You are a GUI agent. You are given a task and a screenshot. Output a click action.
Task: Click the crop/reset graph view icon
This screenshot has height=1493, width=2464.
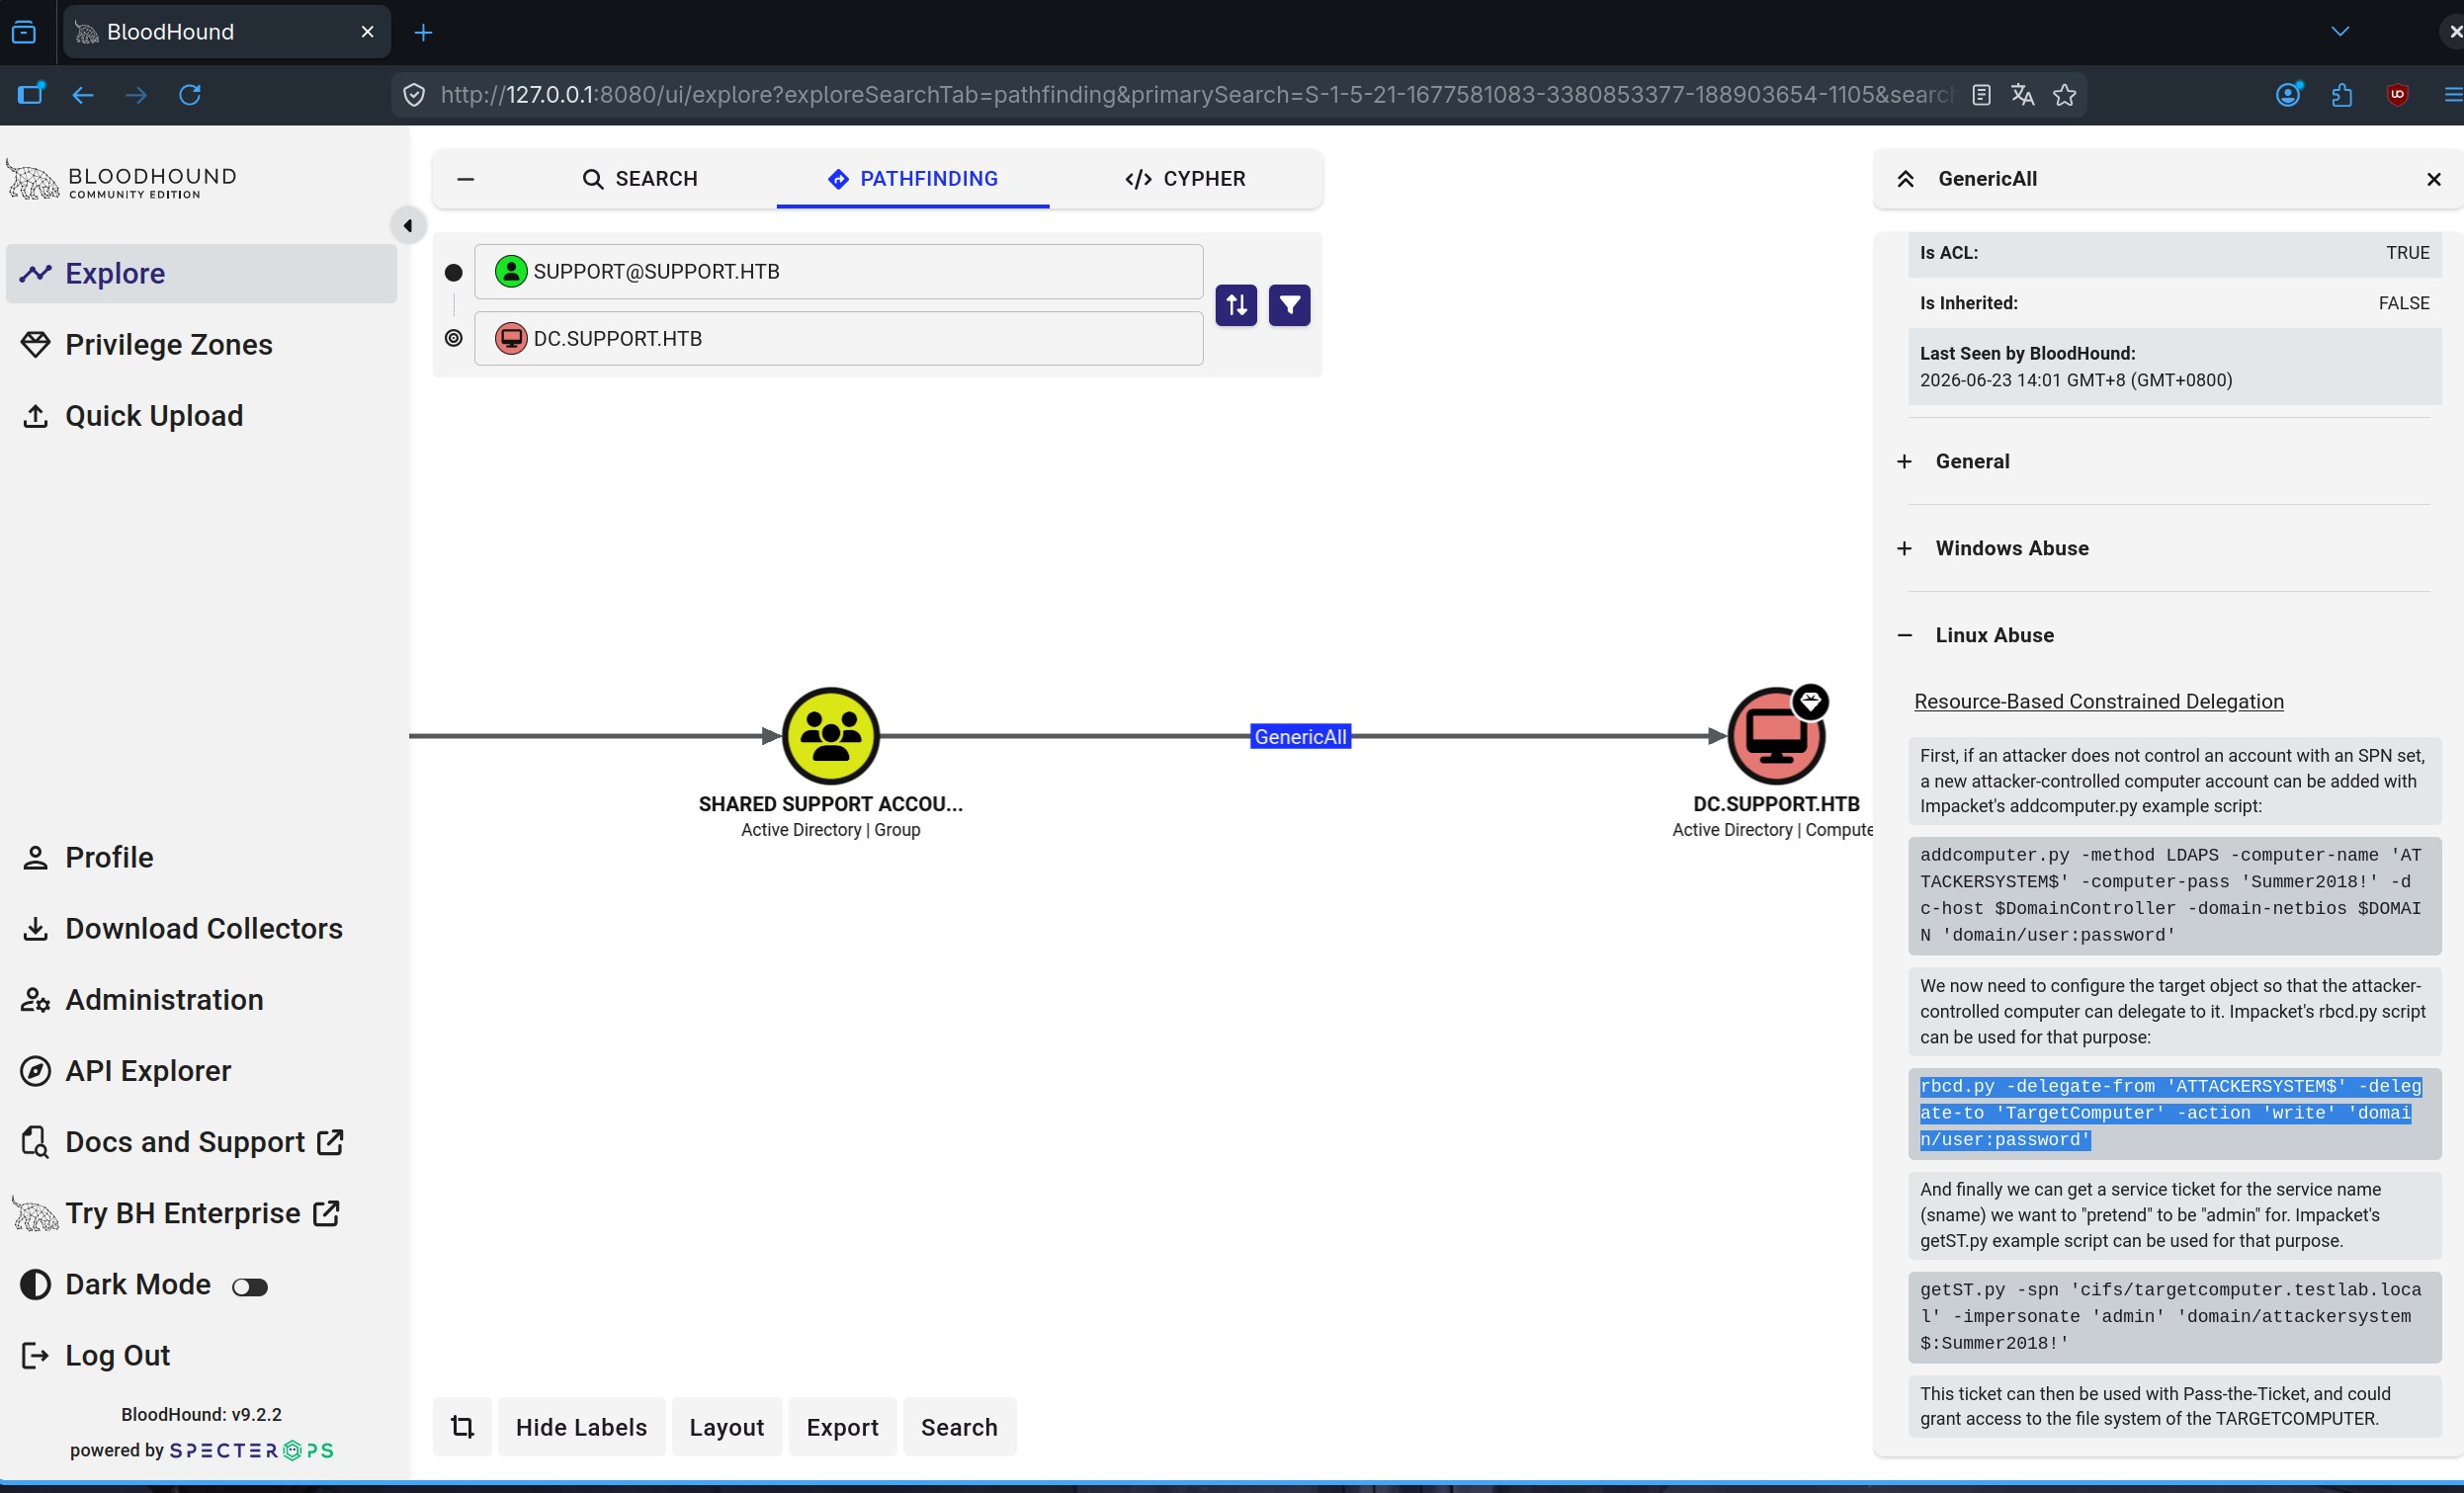462,1426
